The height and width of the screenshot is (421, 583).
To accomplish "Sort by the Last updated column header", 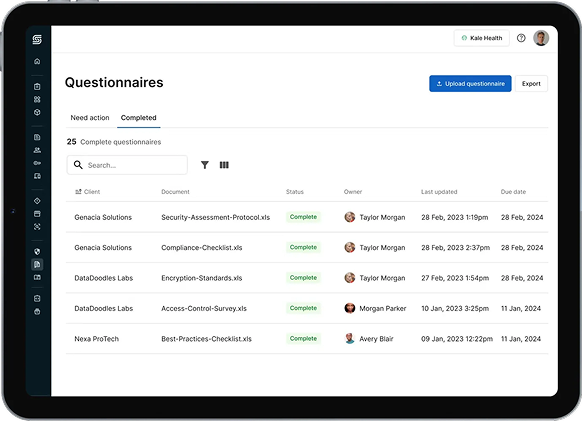I will pos(439,192).
